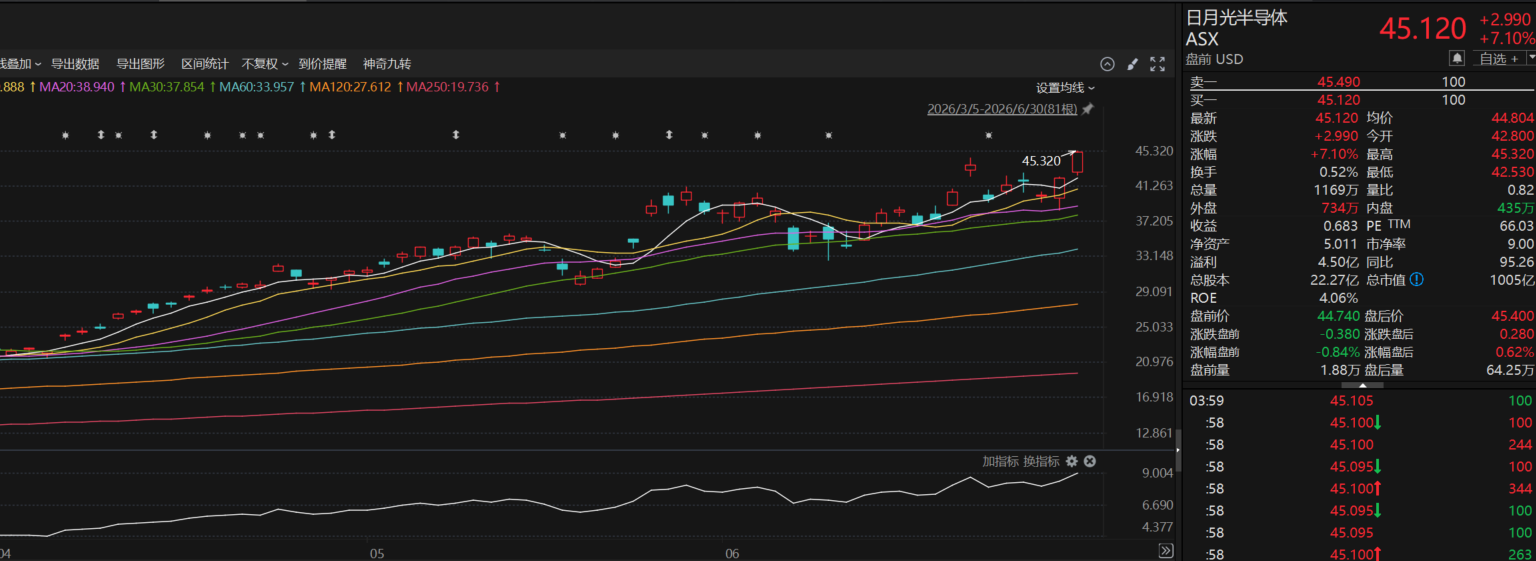Collapse the toolbar with the circled up-arrow icon
Viewport: 1536px width, 561px height.
point(1107,64)
